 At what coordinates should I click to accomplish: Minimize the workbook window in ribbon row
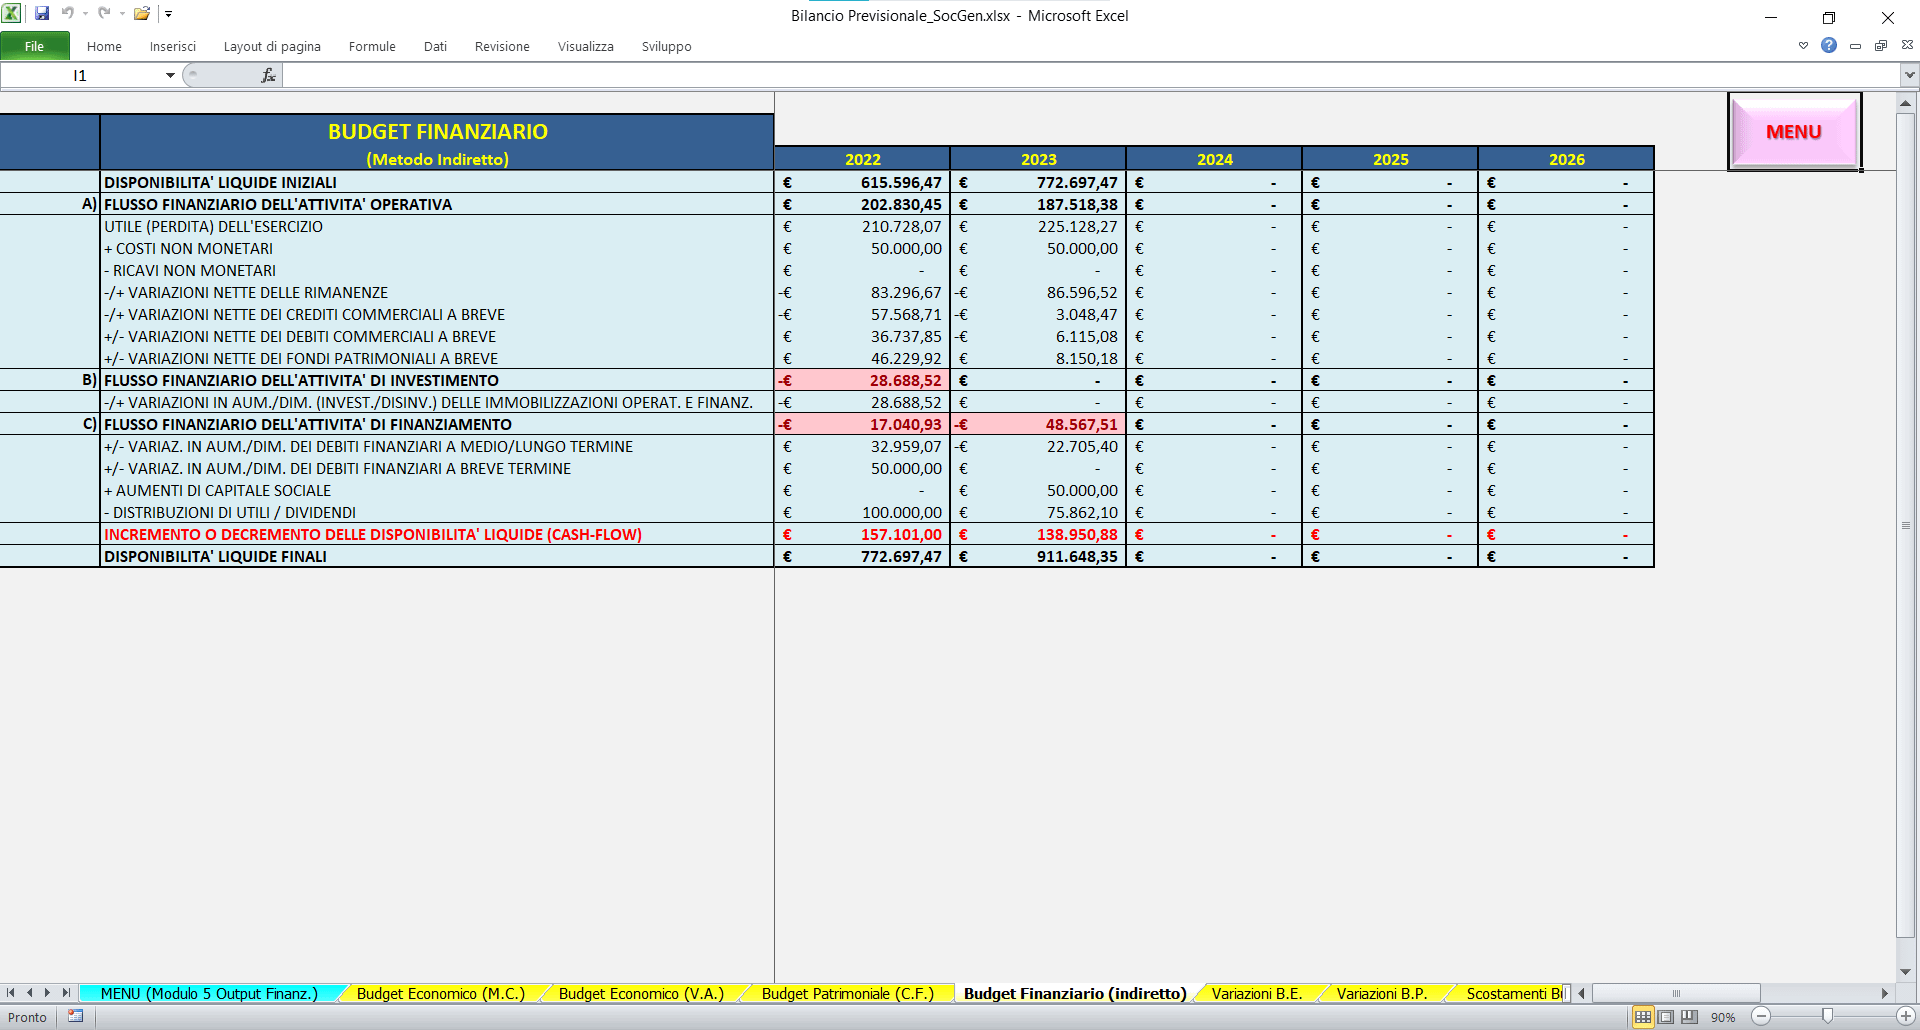[x=1855, y=45]
